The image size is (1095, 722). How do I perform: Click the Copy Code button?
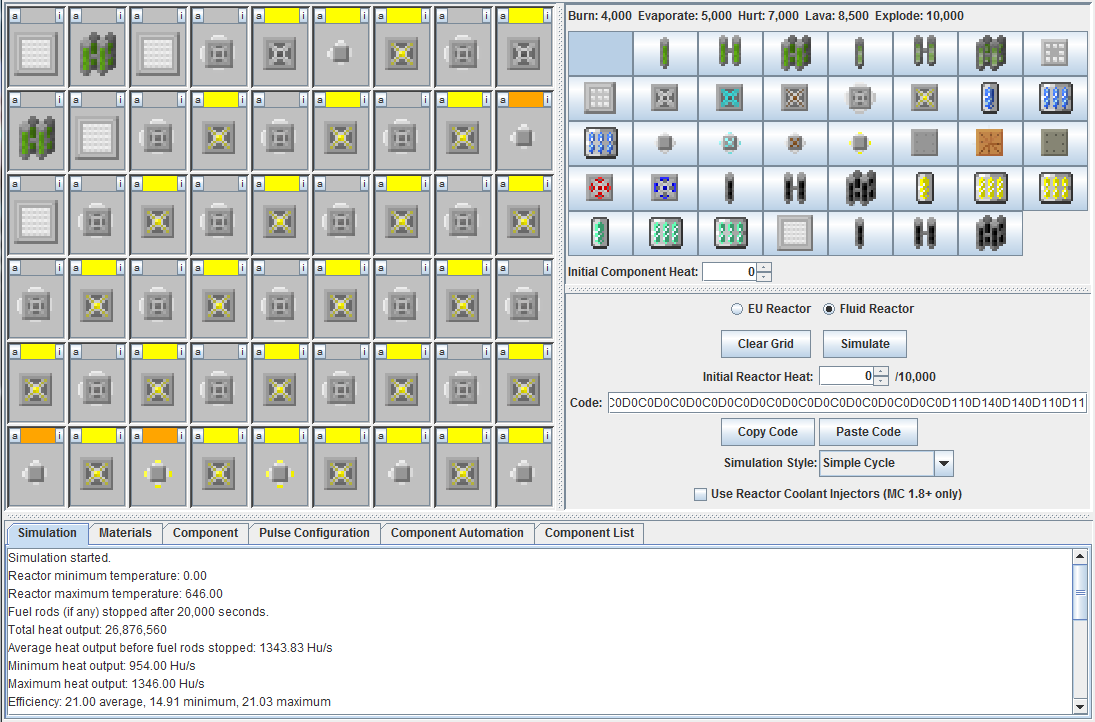click(767, 432)
